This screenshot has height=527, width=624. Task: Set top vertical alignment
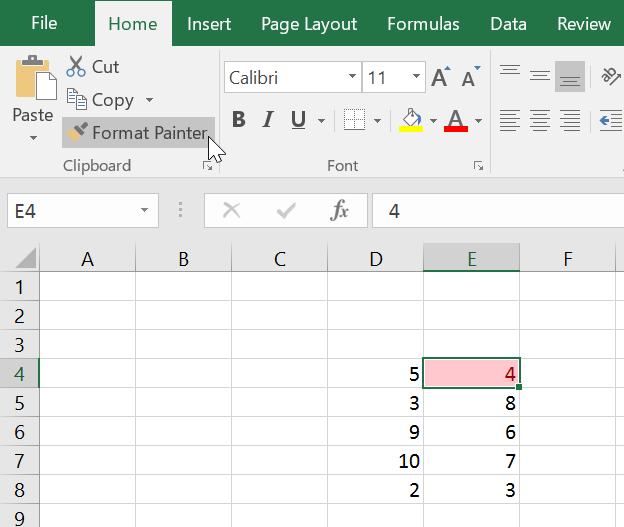[x=510, y=70]
